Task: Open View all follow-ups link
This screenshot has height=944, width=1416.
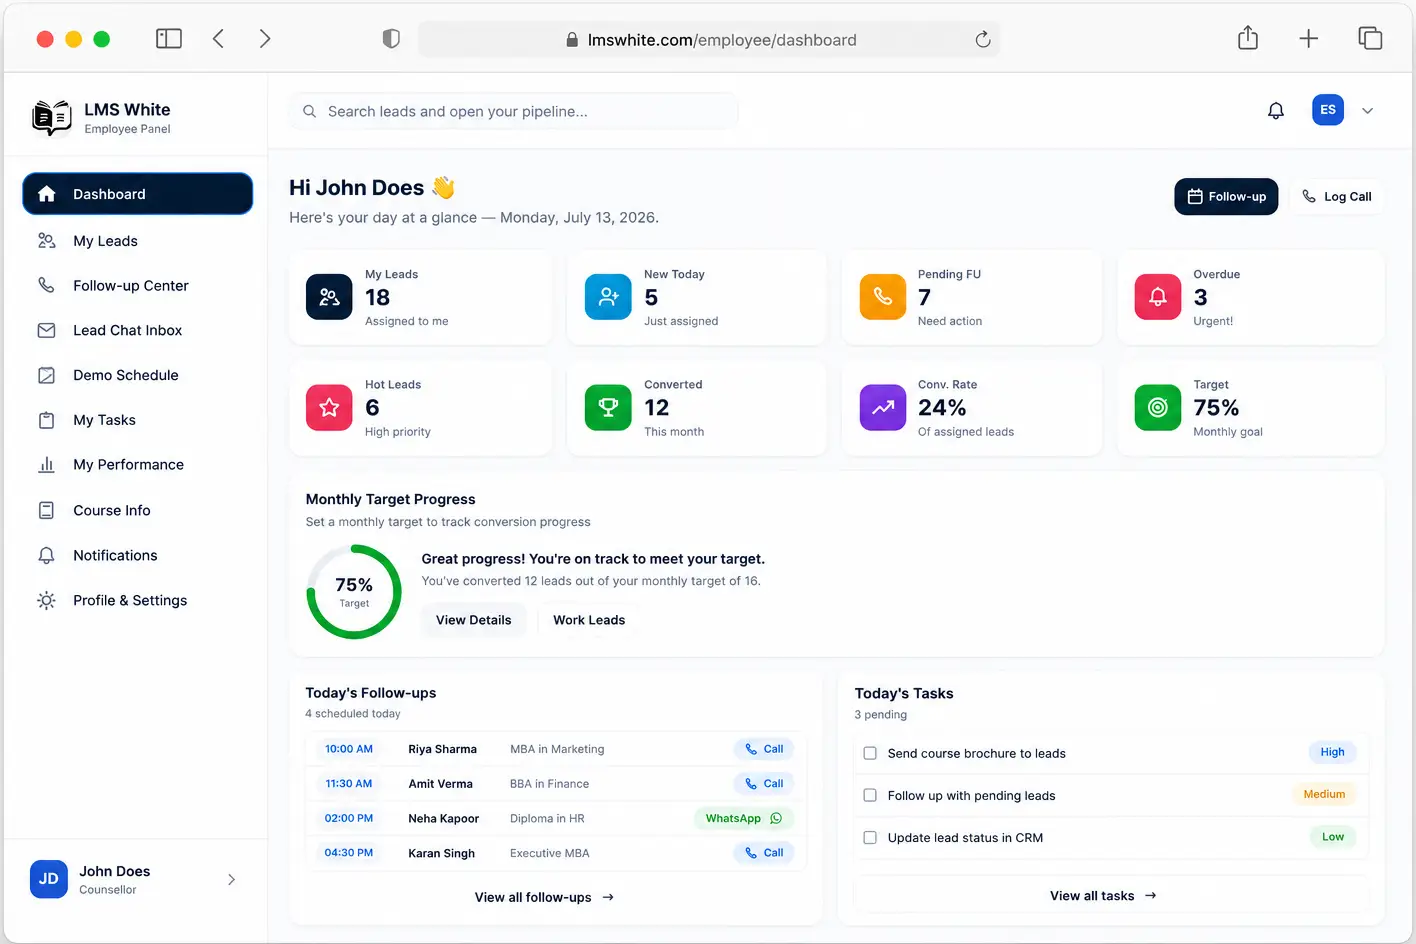Action: [545, 897]
